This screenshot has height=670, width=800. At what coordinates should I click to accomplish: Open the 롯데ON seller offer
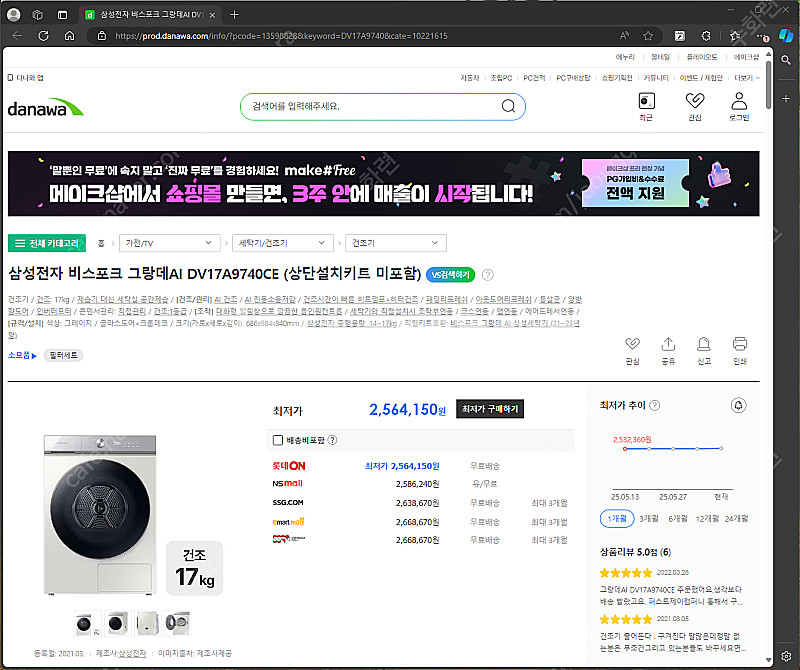(289, 466)
